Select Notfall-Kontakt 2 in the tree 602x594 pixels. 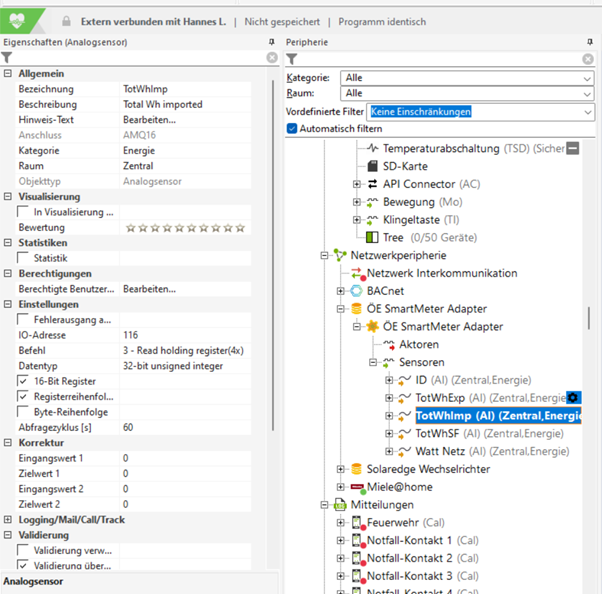pos(422,558)
